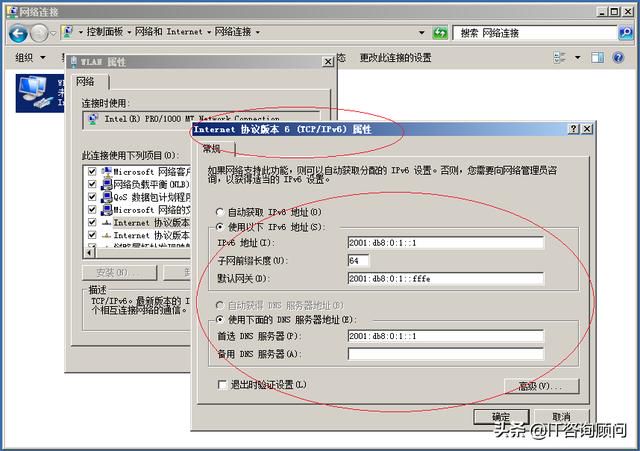
Task: Click the change view icon
Action: pos(559,58)
